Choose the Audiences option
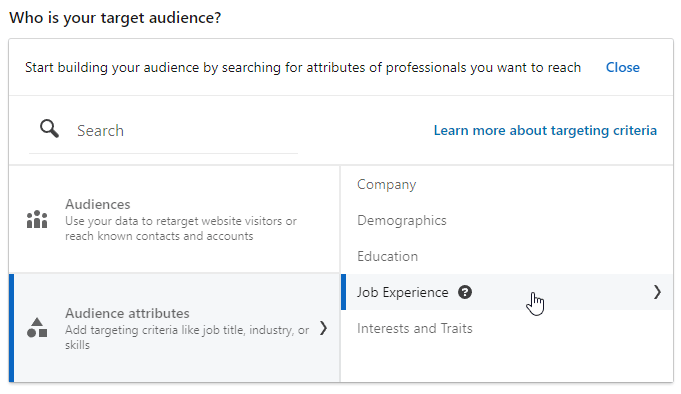Viewport: 681px width, 394px height. coord(174,219)
